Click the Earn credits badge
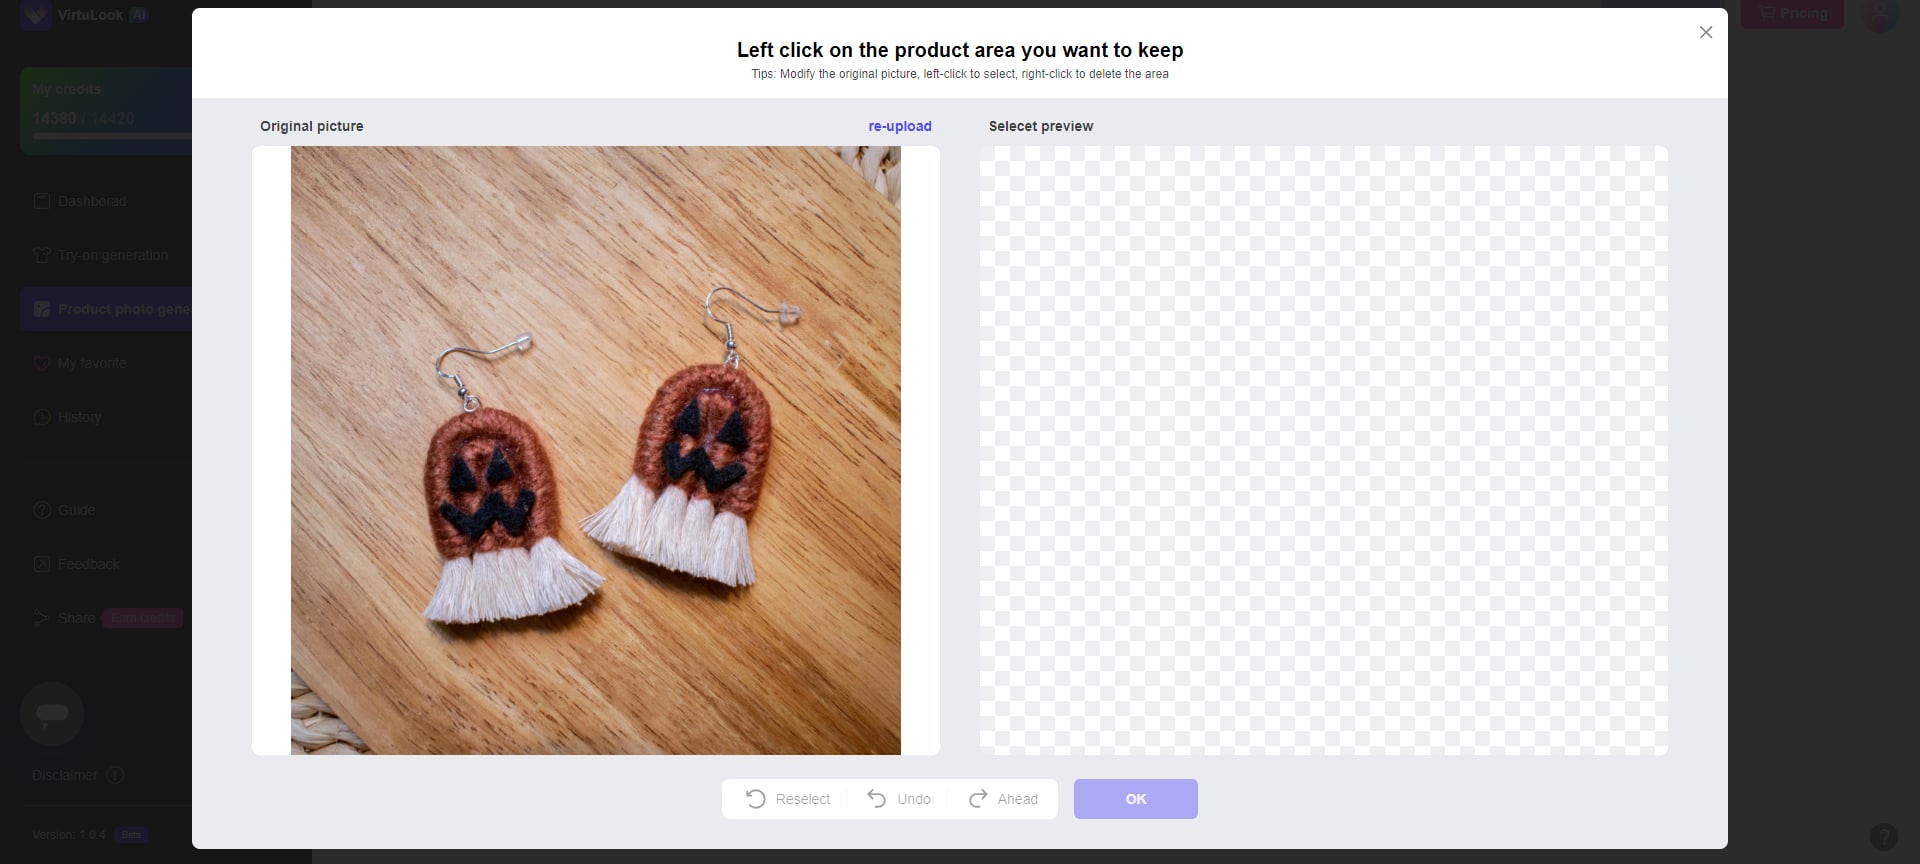1920x864 pixels. pos(143,618)
